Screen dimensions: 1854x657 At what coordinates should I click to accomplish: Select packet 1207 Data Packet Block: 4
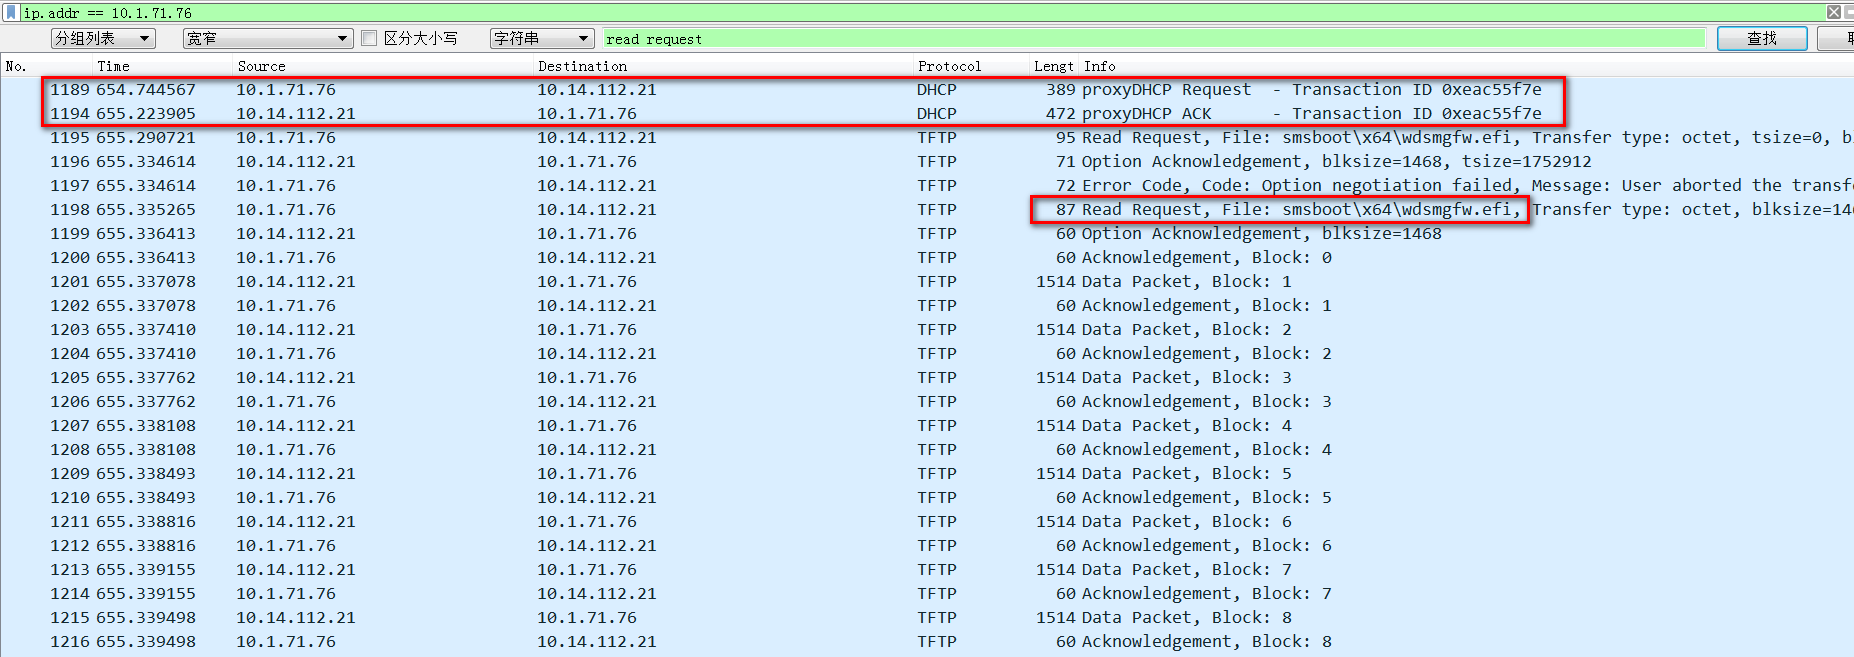coord(927,425)
